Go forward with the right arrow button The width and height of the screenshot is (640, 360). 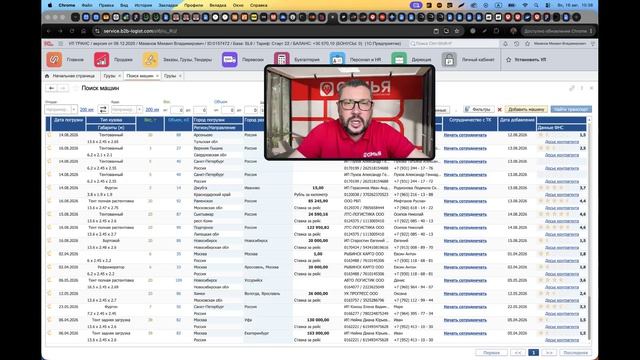[x=62, y=88]
